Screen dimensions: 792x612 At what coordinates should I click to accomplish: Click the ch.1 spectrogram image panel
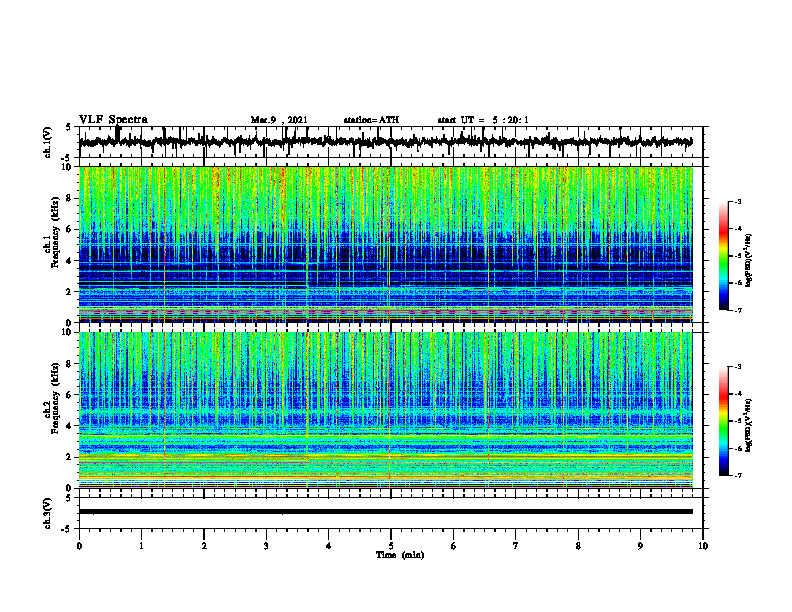[386, 244]
